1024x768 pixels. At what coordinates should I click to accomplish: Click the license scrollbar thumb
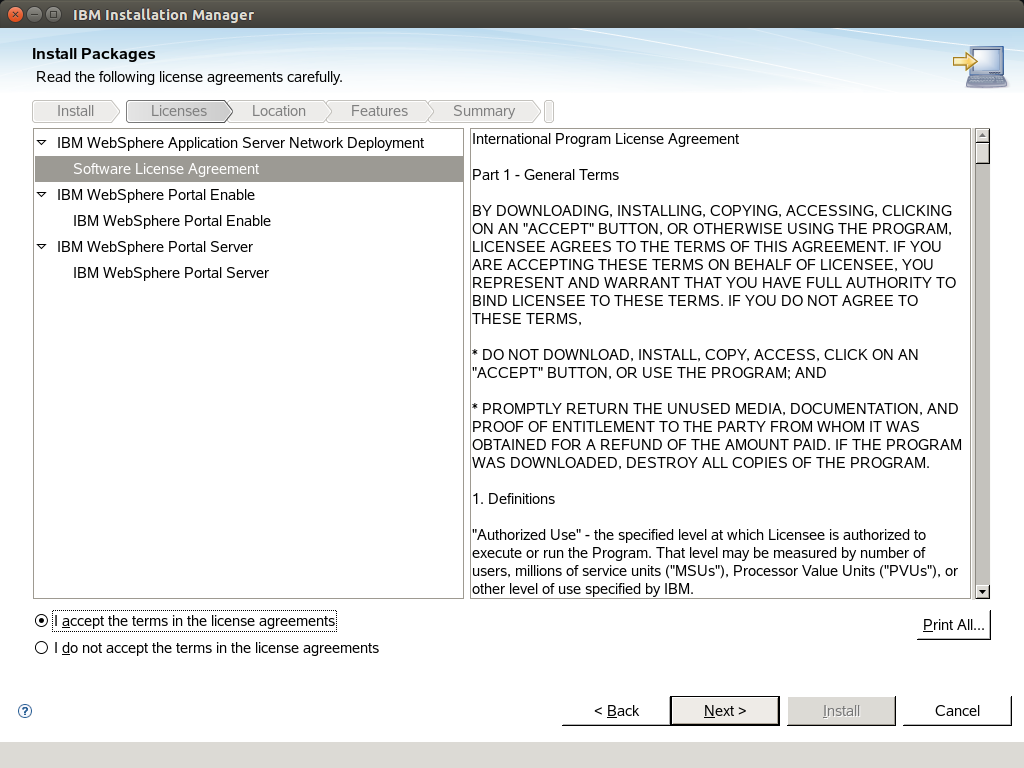982,153
